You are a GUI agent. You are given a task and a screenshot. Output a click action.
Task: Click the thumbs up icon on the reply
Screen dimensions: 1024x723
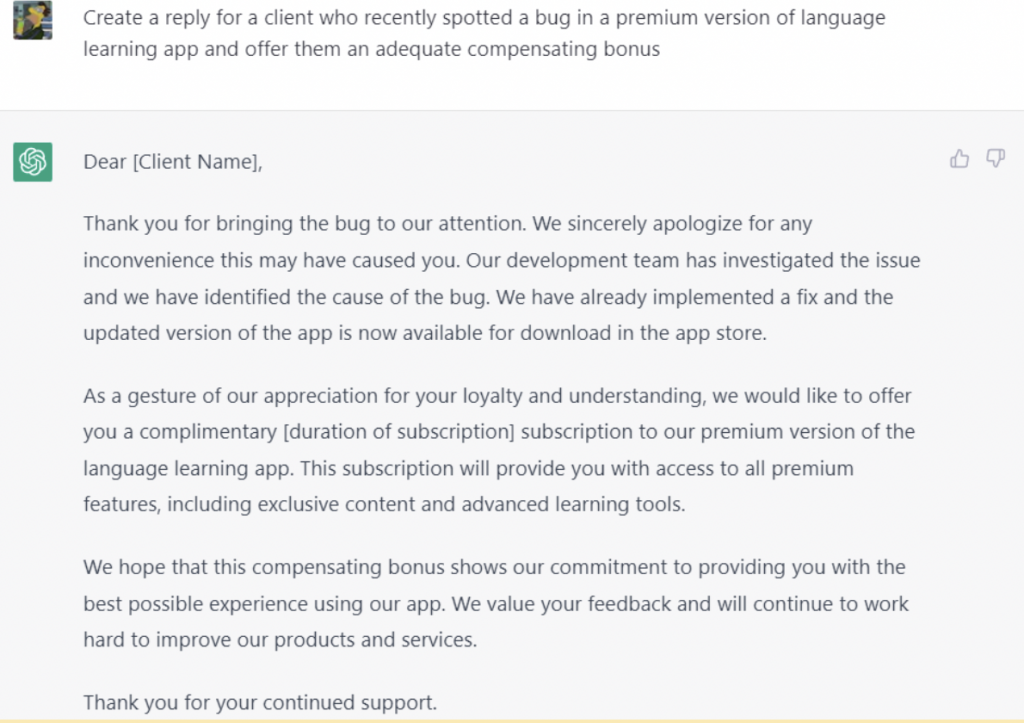959,159
